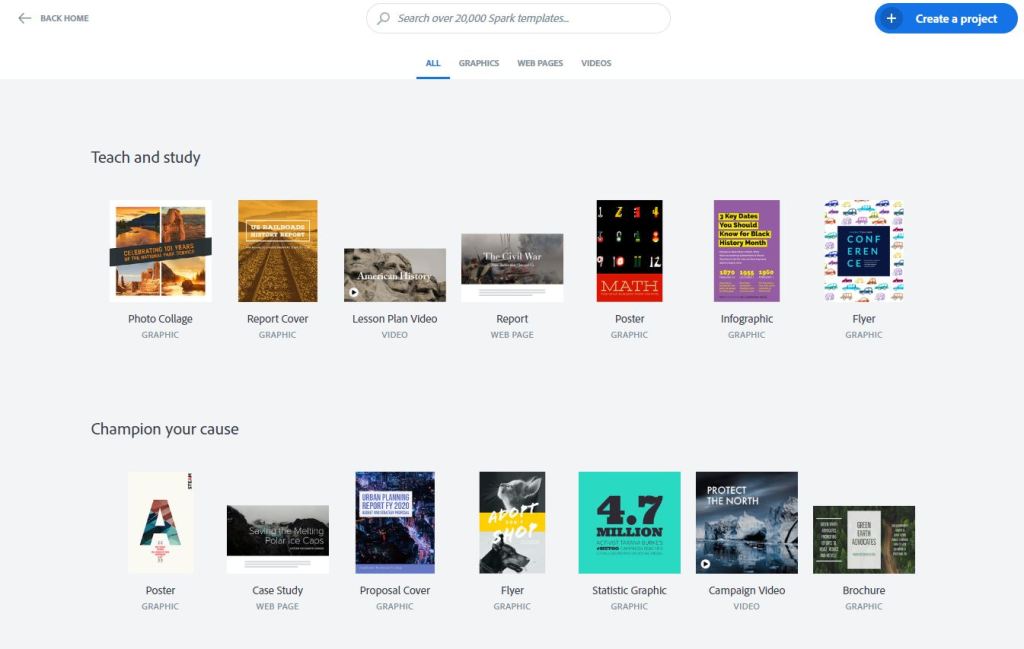The image size is (1024, 649).
Task: Pick the Conference flyer template
Action: pyautogui.click(x=863, y=251)
